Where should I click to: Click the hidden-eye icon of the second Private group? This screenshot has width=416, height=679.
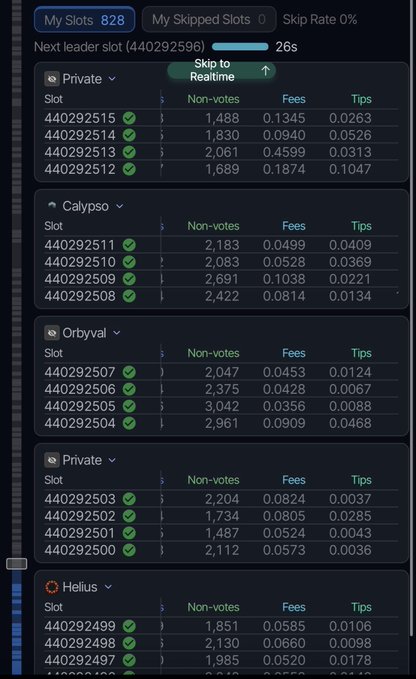(x=52, y=460)
